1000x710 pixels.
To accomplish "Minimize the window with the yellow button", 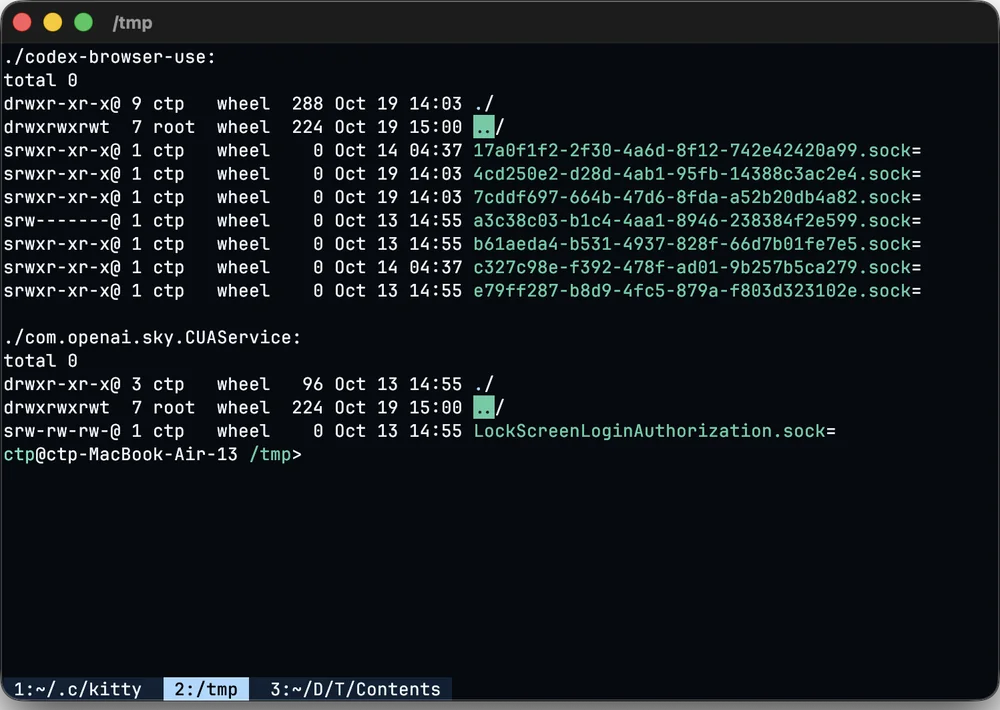I will [53, 22].
